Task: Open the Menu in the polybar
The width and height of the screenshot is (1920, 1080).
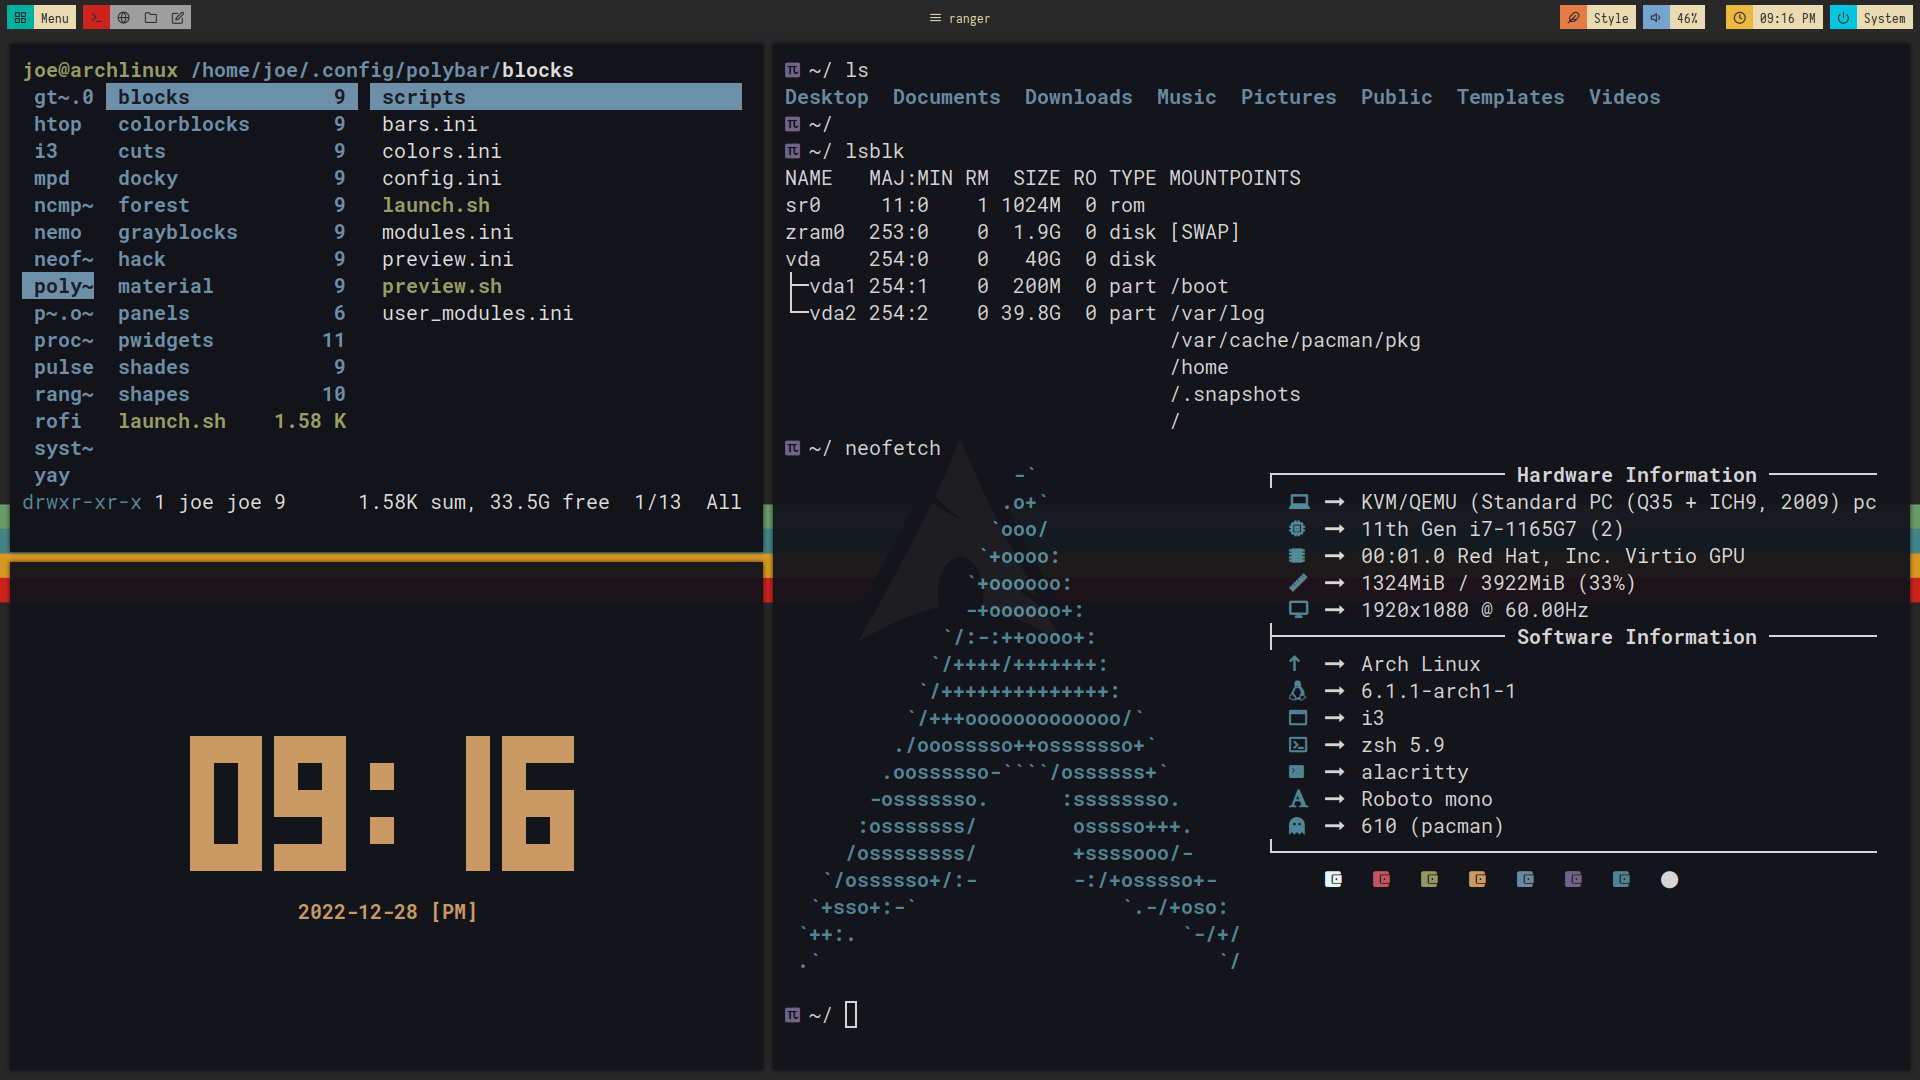Action: 53,17
